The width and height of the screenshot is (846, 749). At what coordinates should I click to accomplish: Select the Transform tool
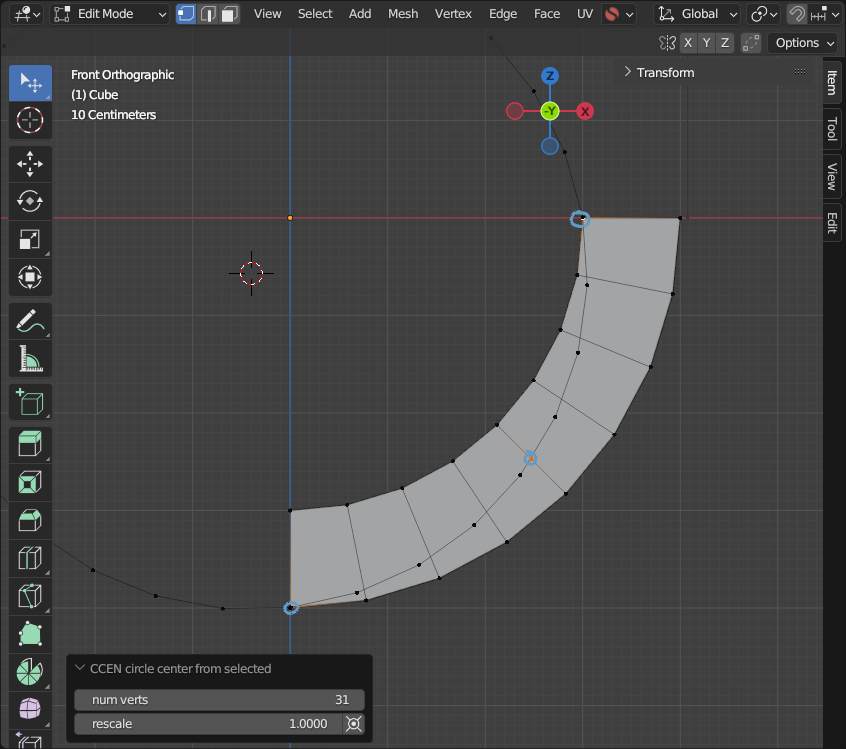[x=30, y=277]
